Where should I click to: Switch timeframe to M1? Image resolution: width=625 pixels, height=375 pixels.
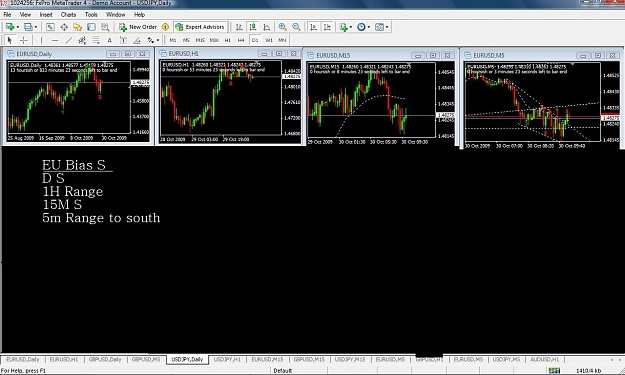[173, 40]
